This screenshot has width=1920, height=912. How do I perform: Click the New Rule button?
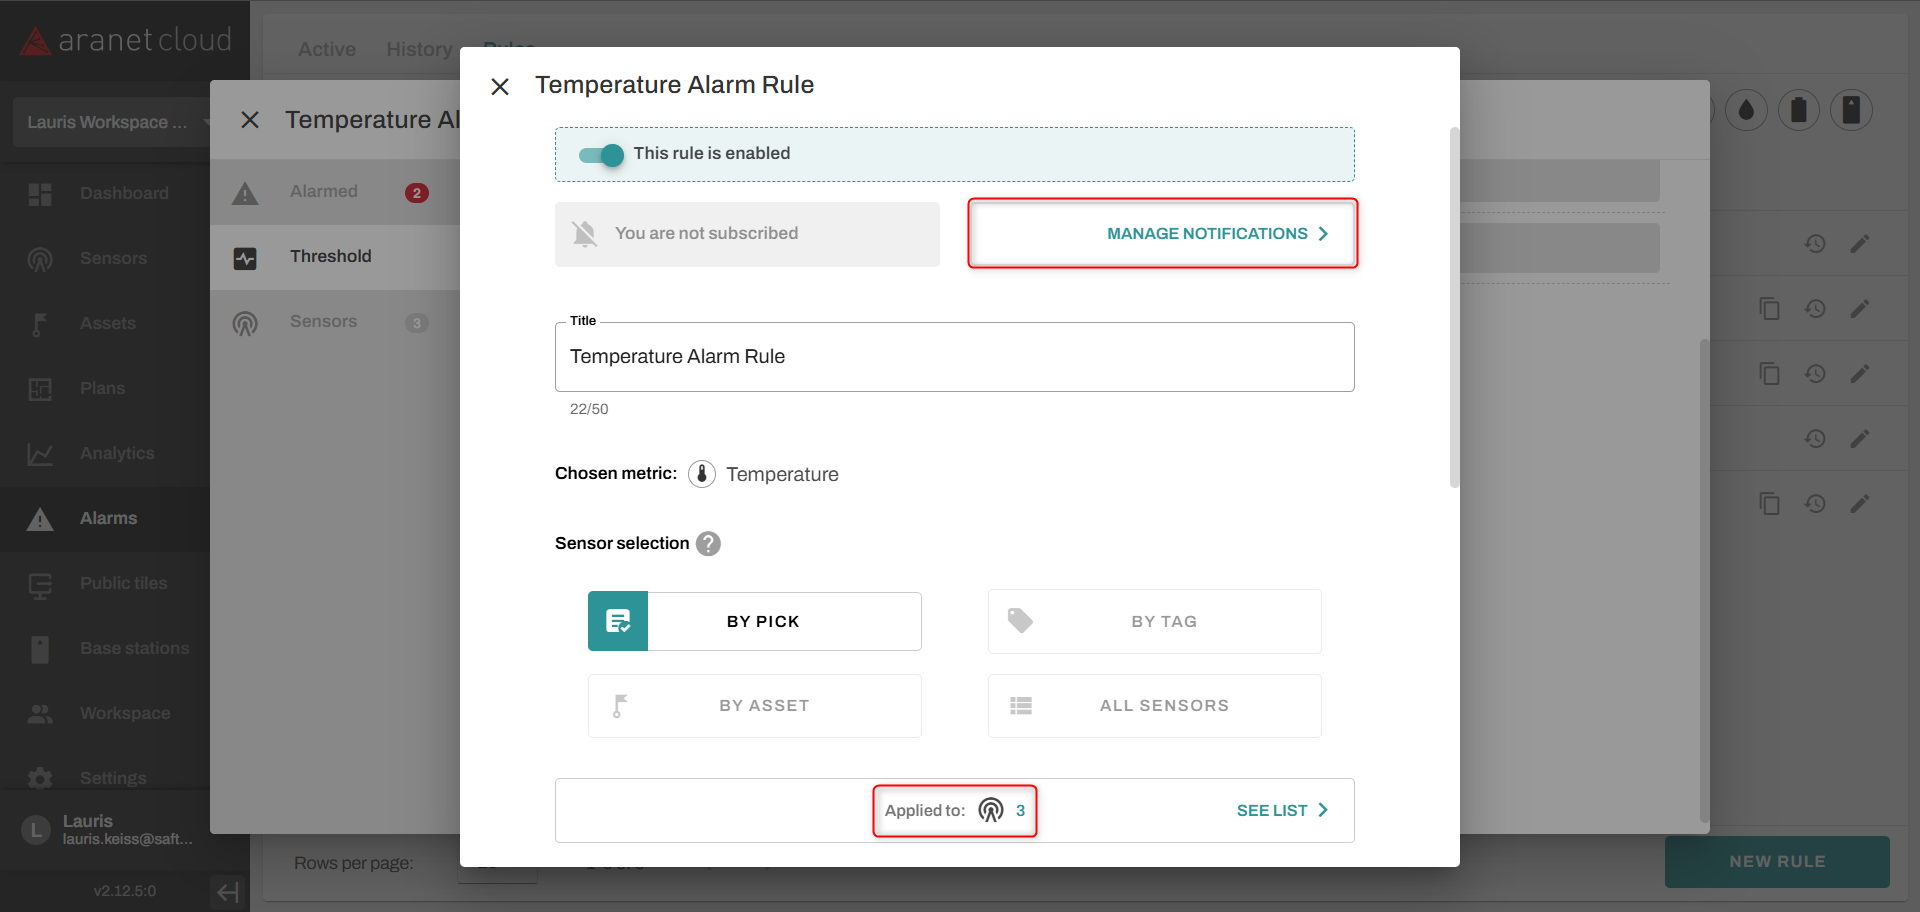[1777, 861]
